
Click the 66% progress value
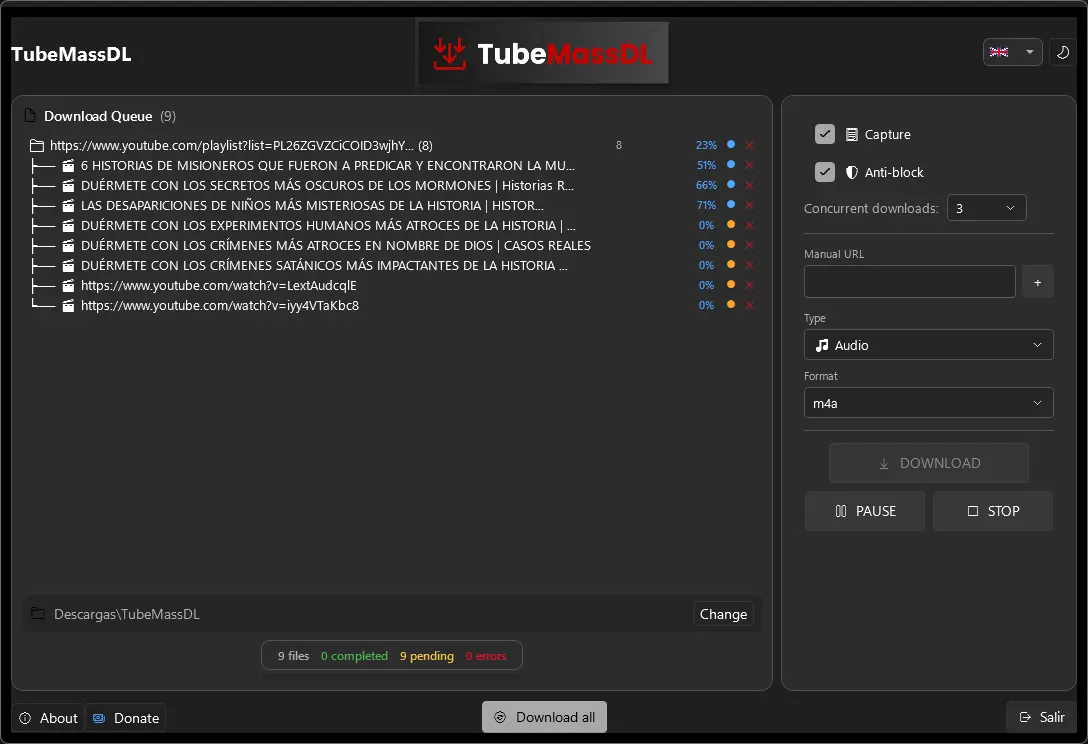coord(706,185)
